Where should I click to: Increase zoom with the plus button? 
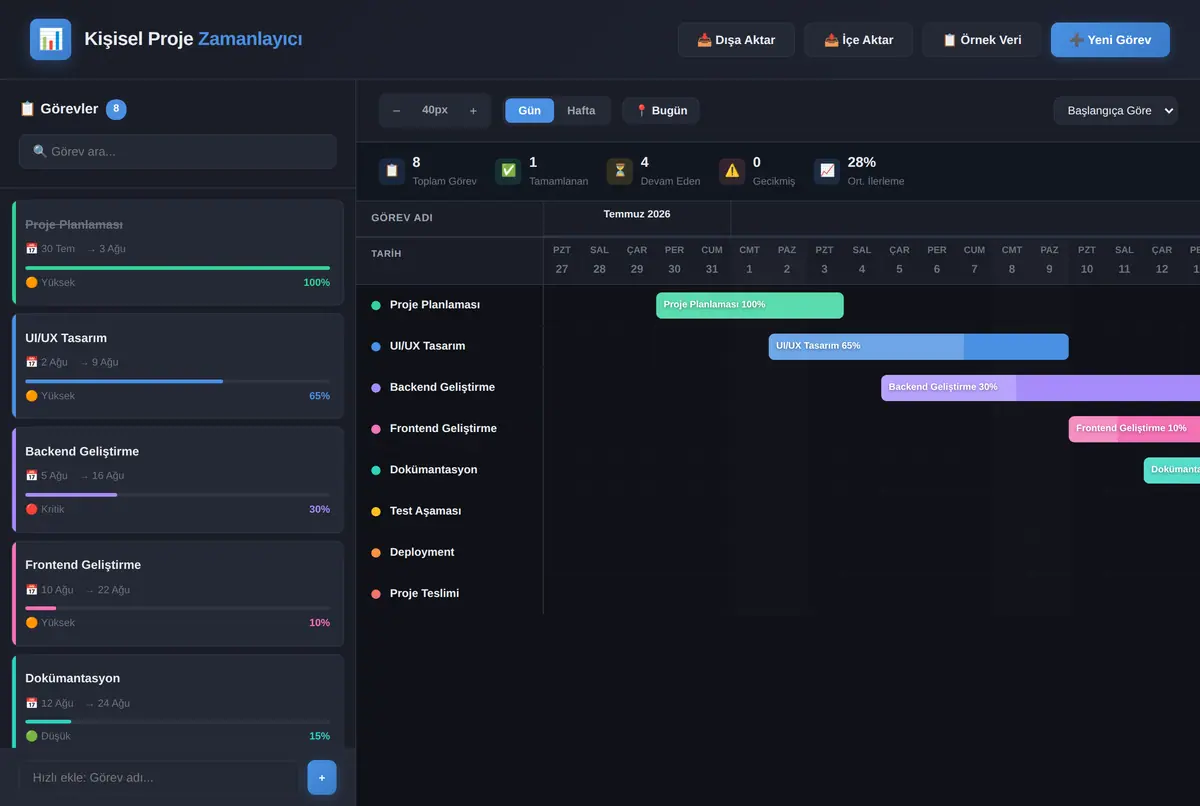tap(473, 110)
